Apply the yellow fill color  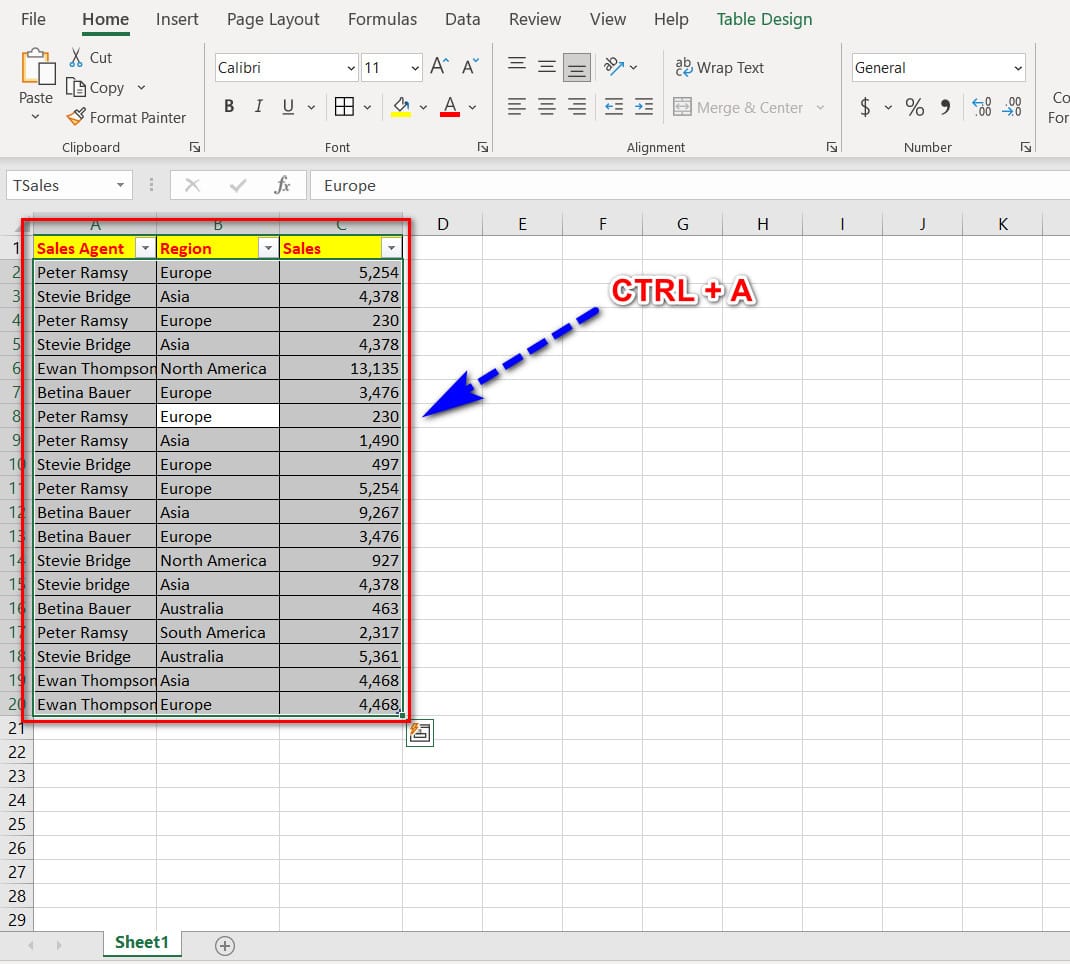click(401, 107)
